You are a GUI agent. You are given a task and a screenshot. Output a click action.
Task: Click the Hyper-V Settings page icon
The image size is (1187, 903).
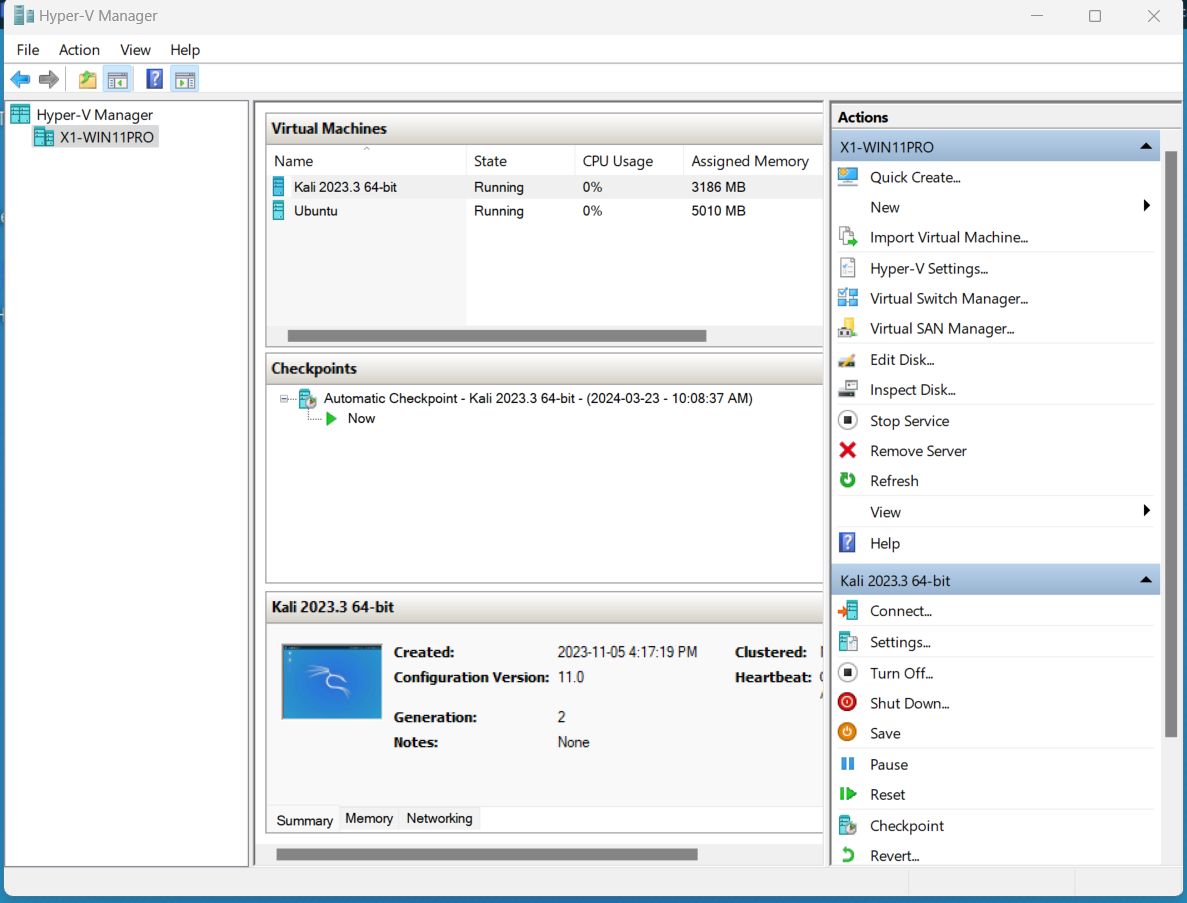848,268
